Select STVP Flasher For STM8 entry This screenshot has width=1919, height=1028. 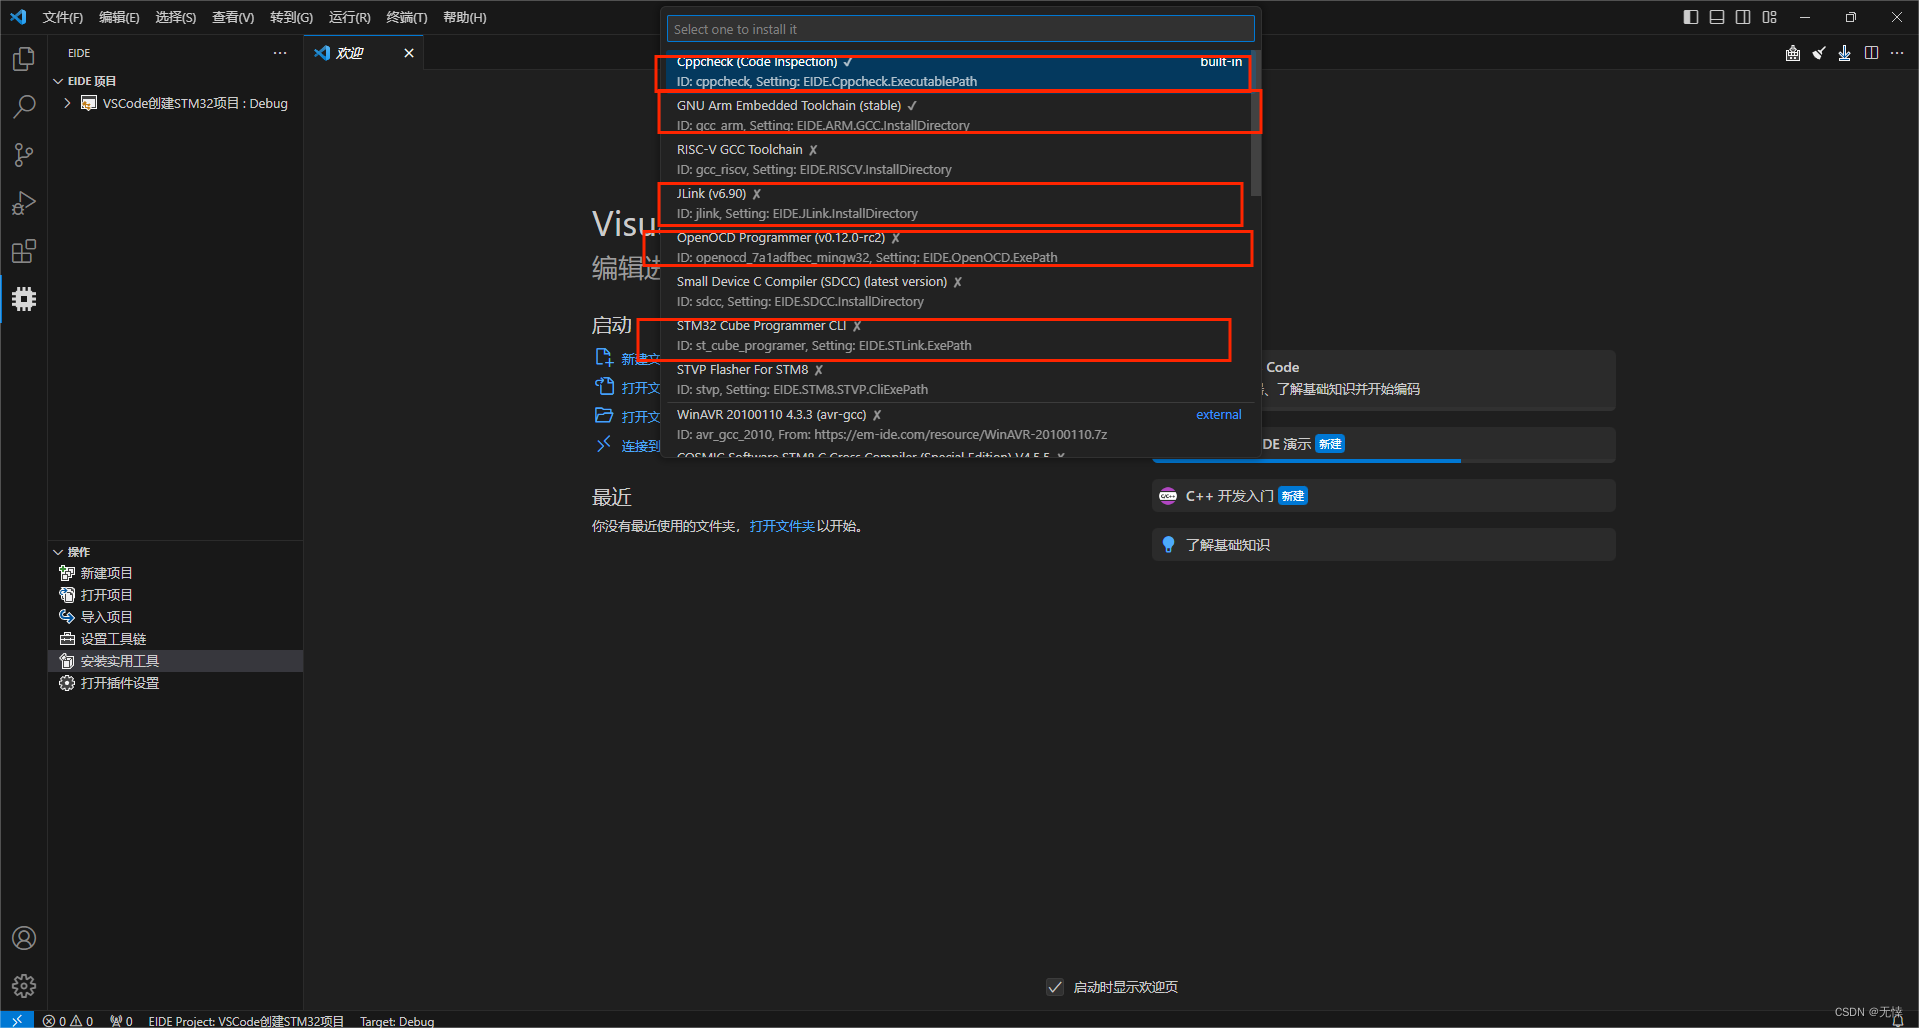(x=958, y=379)
